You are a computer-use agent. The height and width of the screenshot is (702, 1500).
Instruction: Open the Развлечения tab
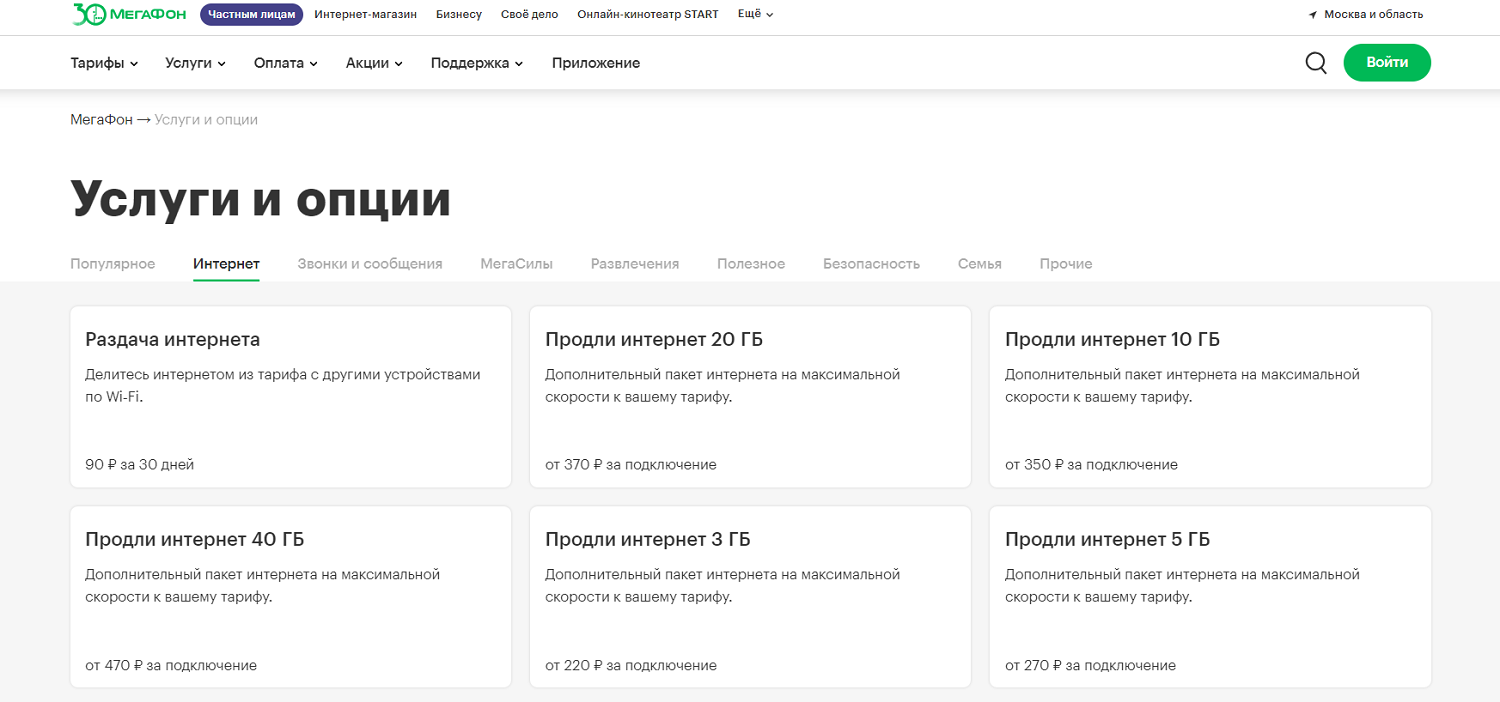point(635,264)
